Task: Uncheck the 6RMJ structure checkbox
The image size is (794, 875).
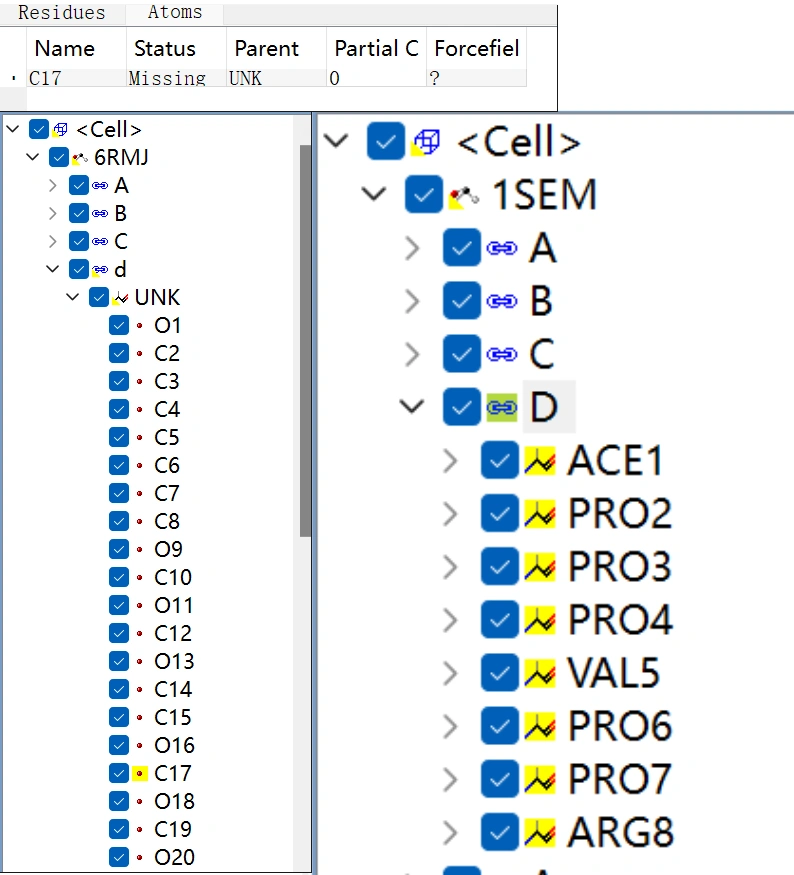Action: click(x=58, y=158)
